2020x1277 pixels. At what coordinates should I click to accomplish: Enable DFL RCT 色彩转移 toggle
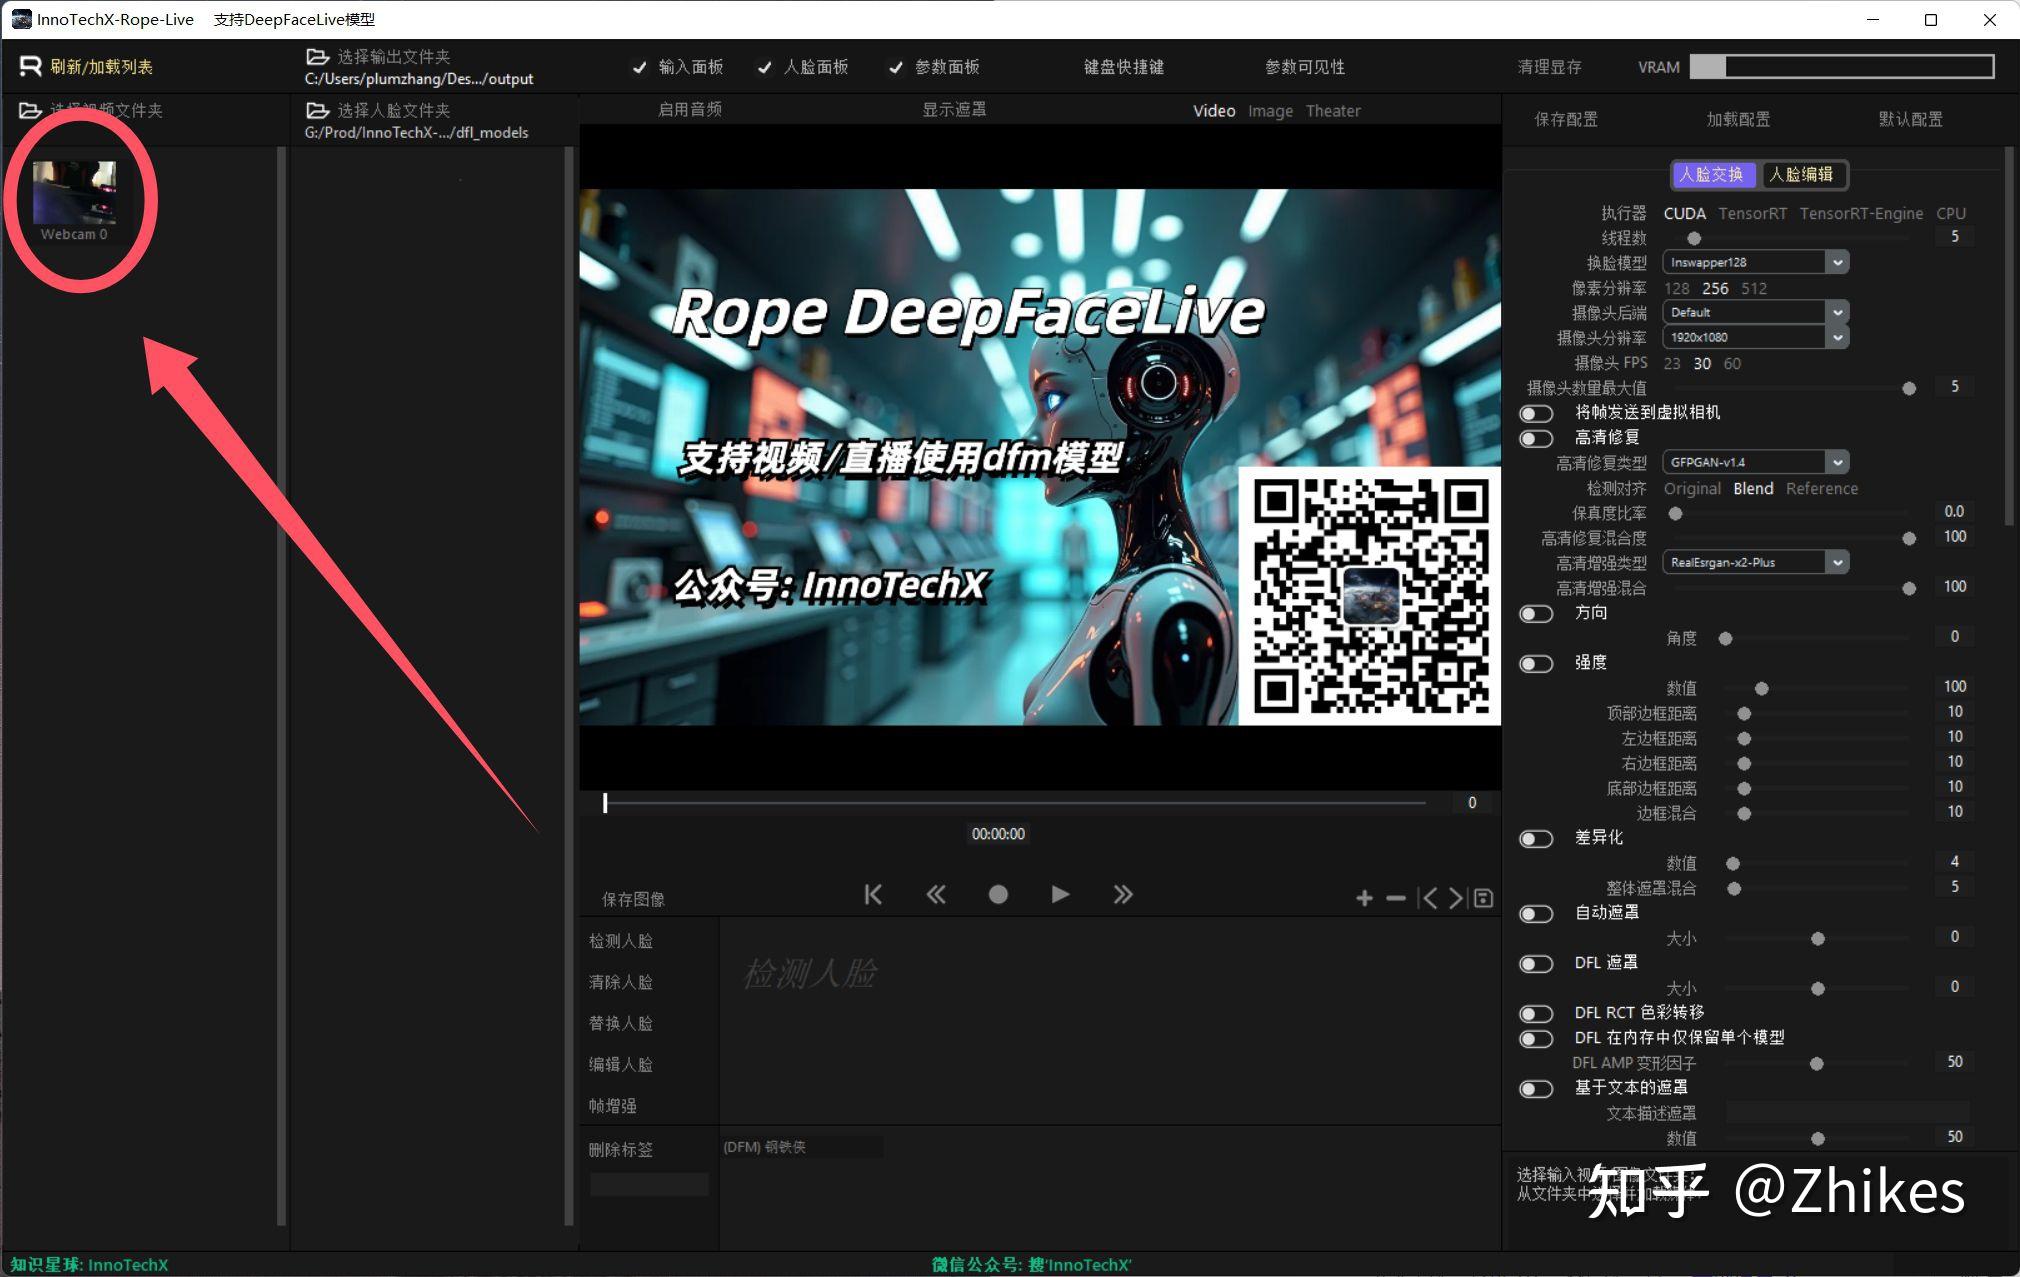[x=1536, y=1013]
